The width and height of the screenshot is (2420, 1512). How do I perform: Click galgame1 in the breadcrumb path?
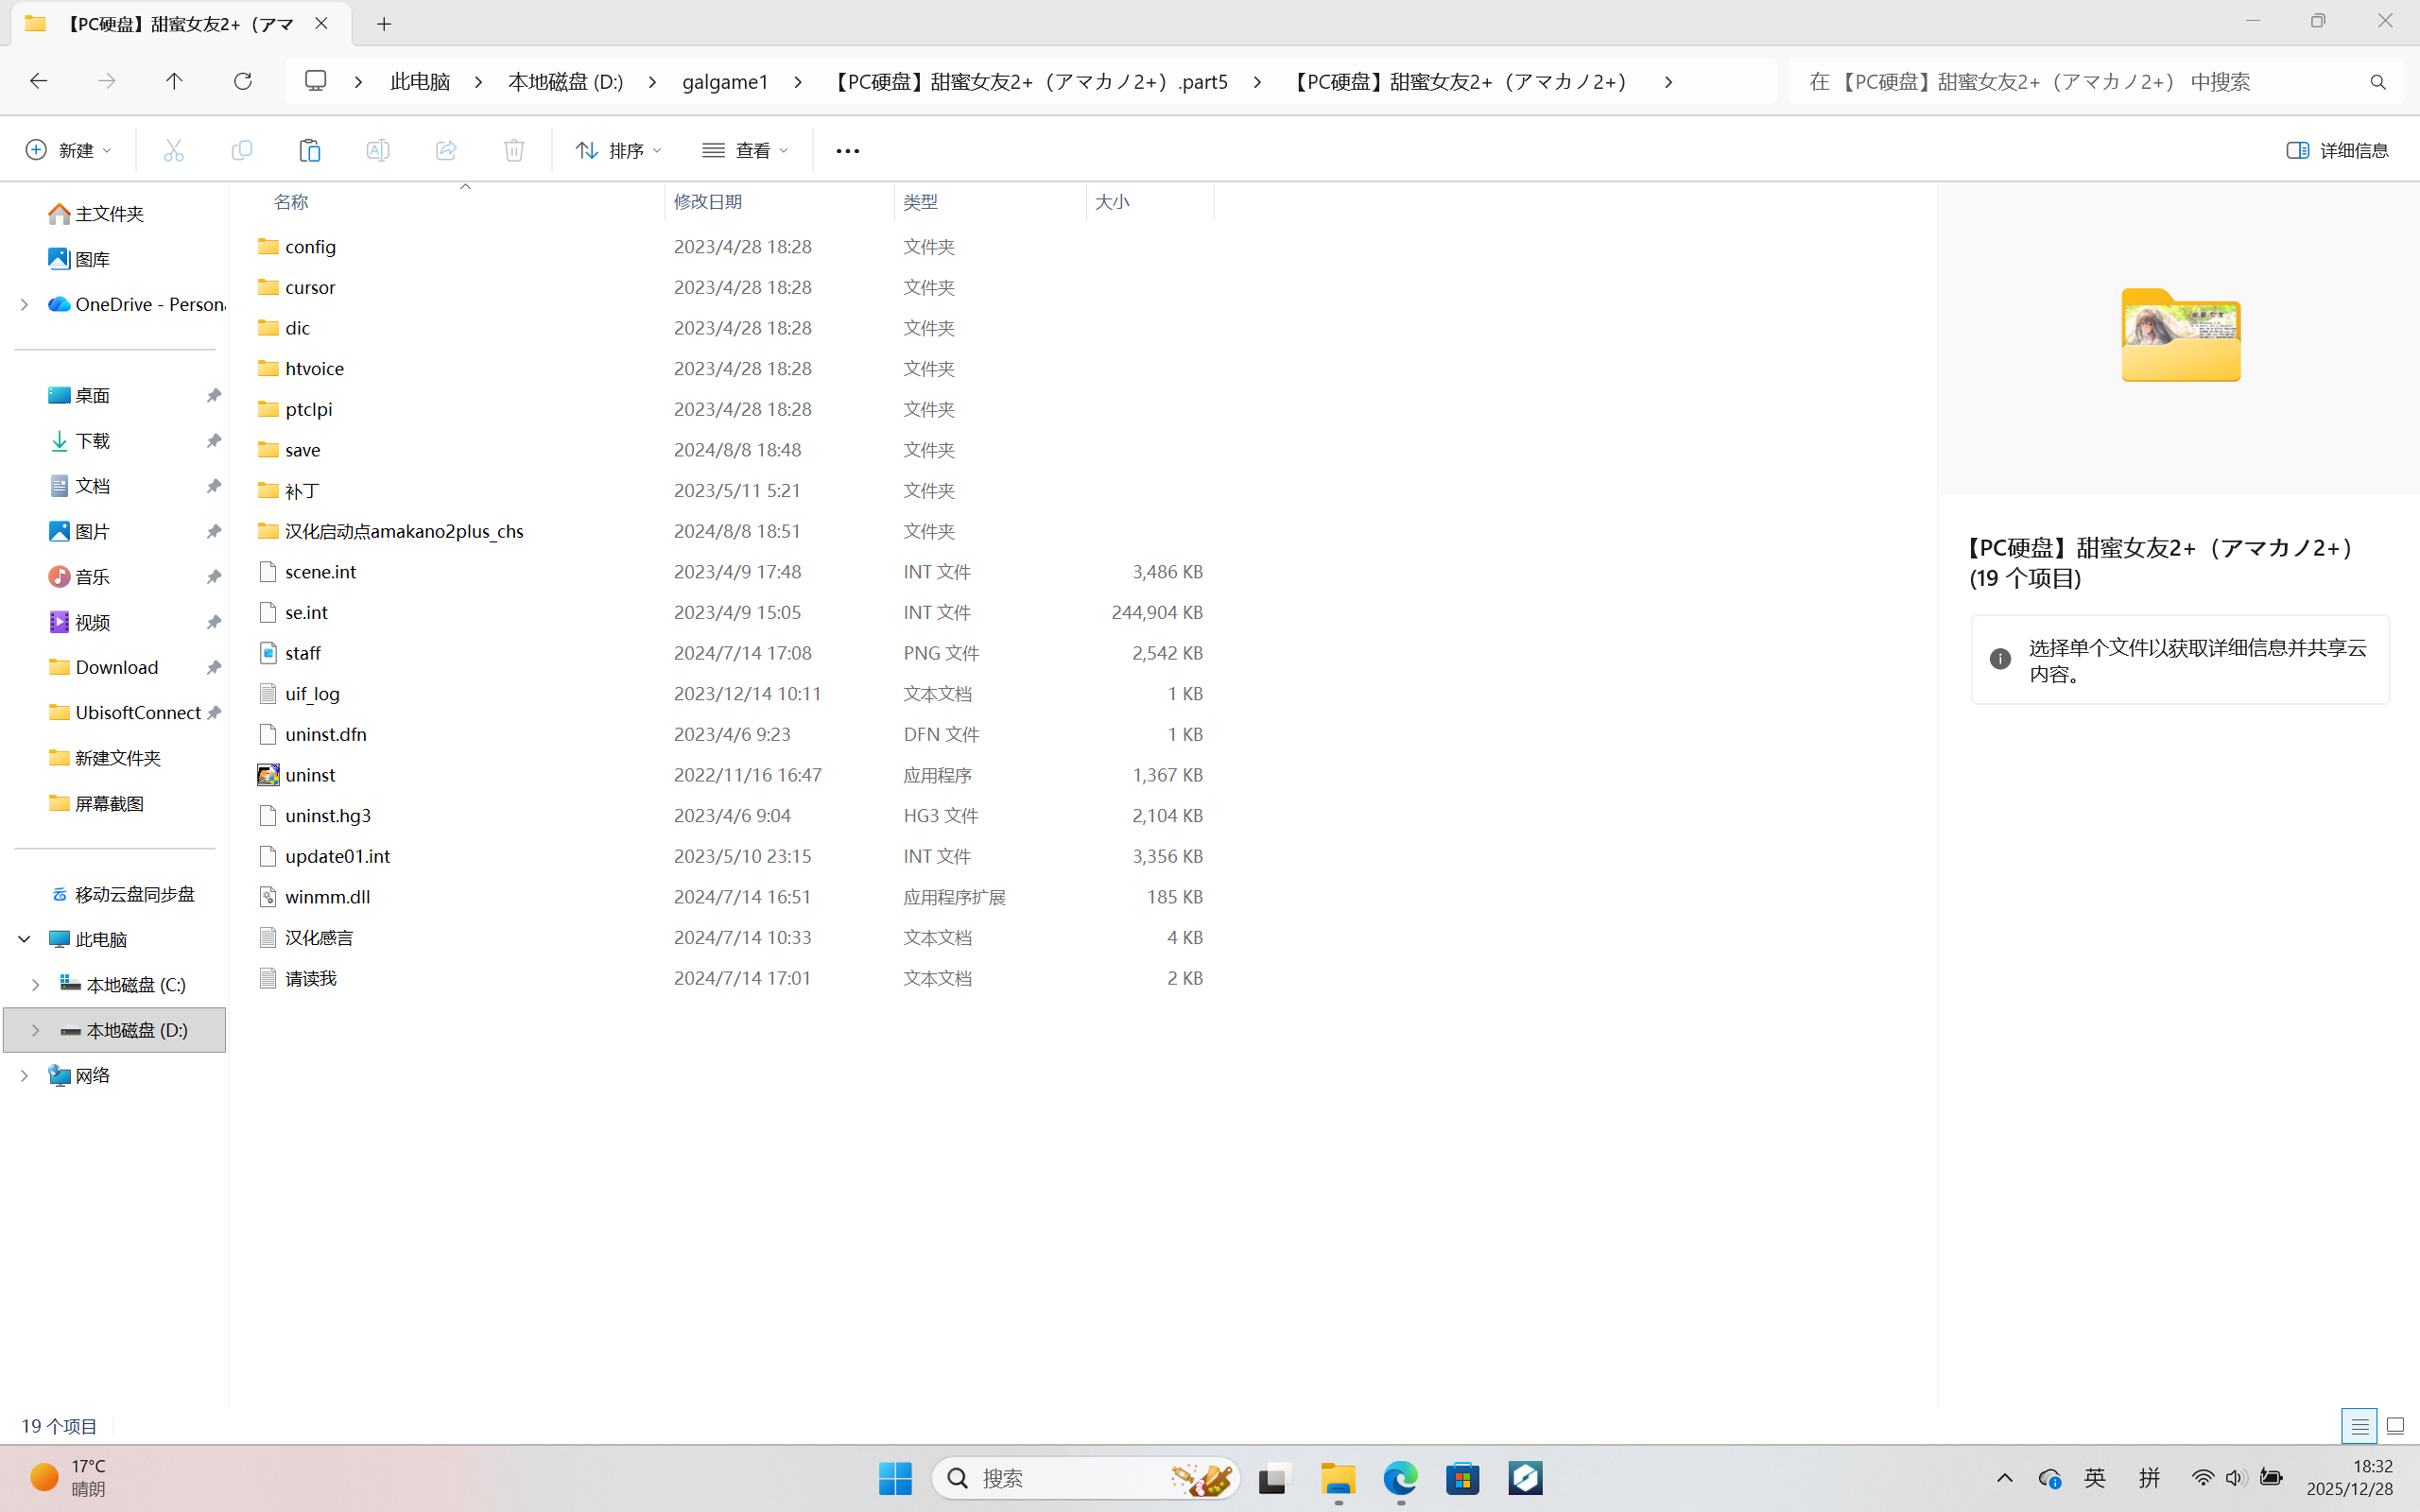coord(724,82)
